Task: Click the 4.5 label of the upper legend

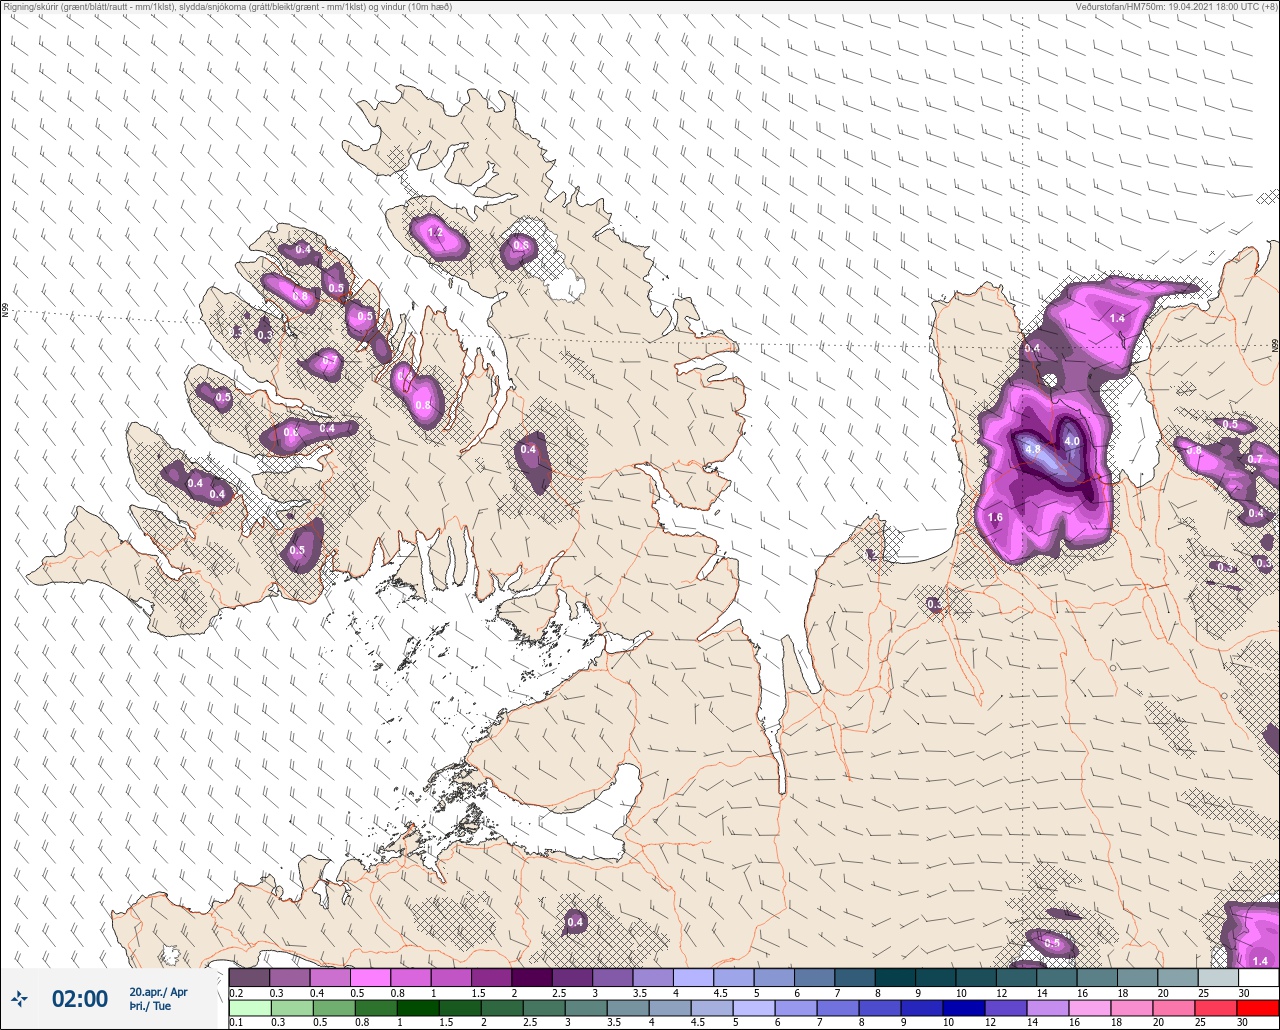Action: click(x=719, y=992)
